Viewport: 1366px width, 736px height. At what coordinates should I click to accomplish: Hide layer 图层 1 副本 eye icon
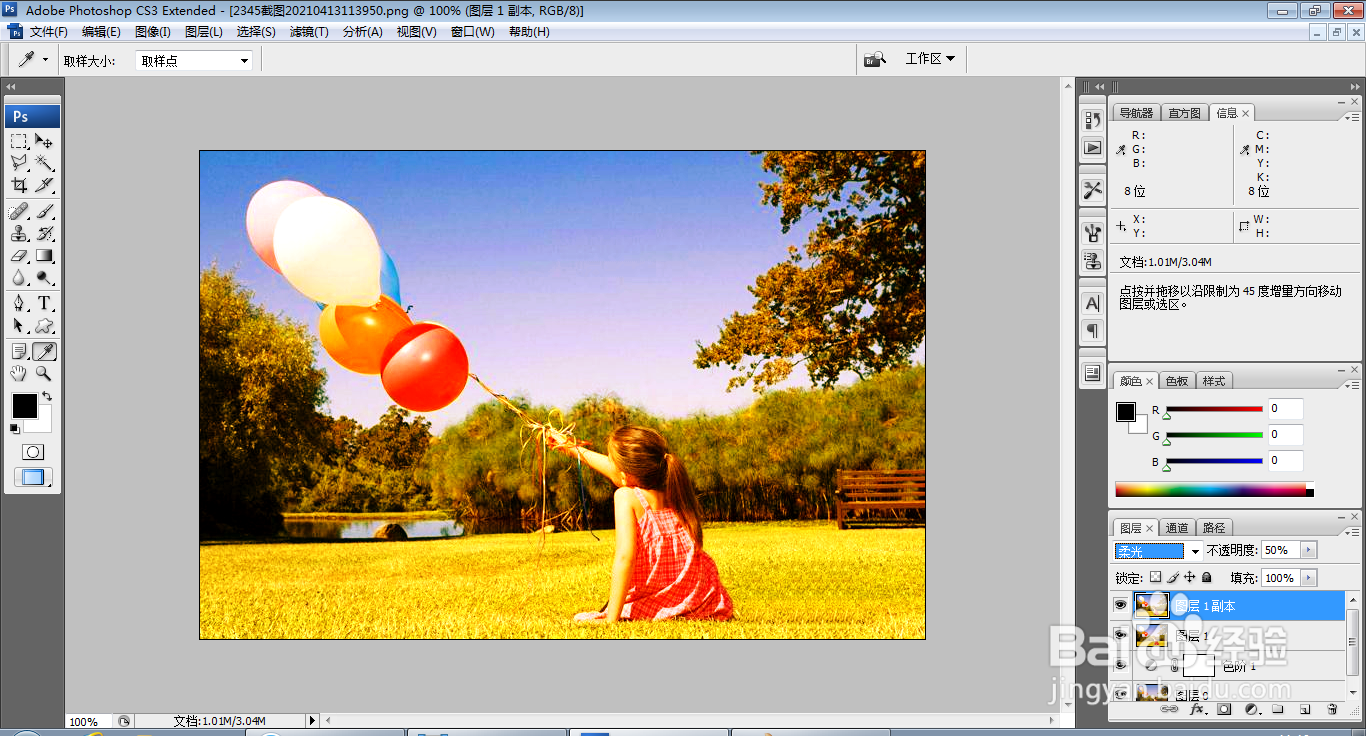(x=1121, y=605)
